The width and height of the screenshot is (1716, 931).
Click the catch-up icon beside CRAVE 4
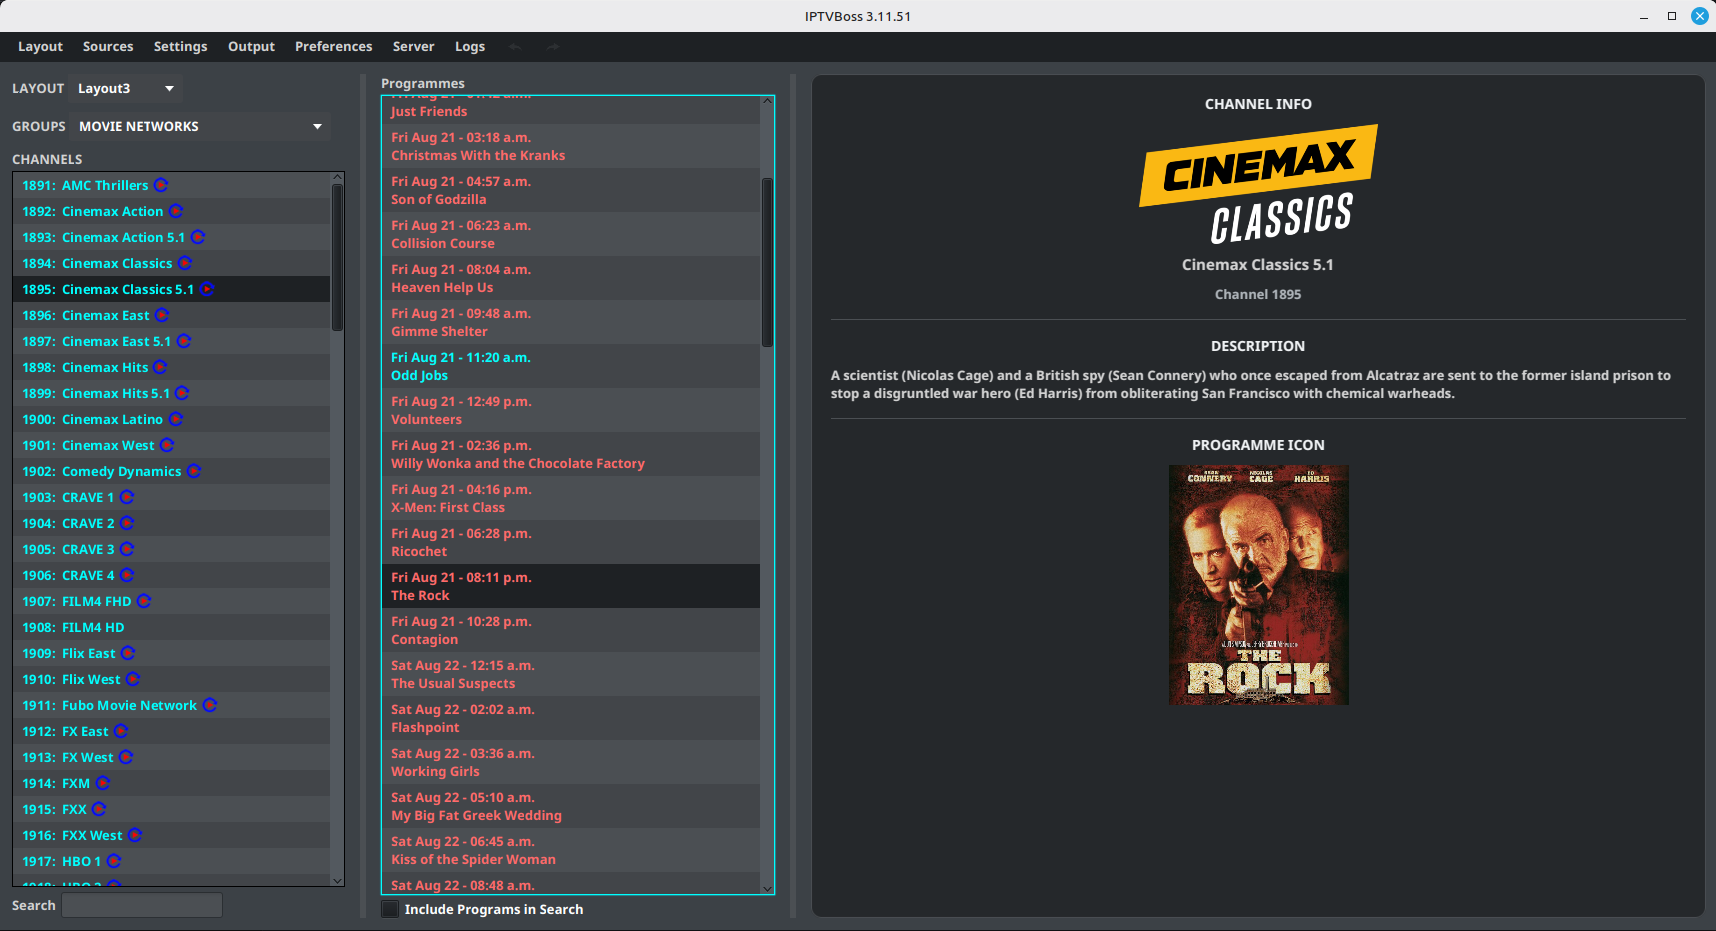click(x=127, y=575)
